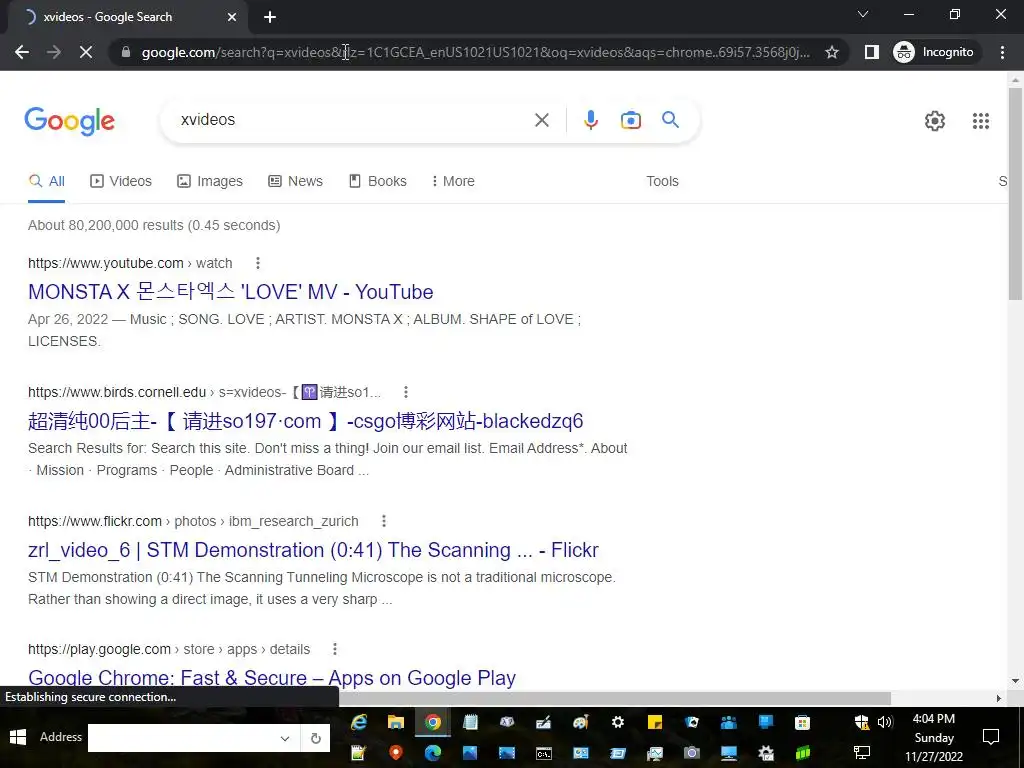Switch to the Images results tab
Viewport: 1024px width, 768px height.
tap(210, 181)
